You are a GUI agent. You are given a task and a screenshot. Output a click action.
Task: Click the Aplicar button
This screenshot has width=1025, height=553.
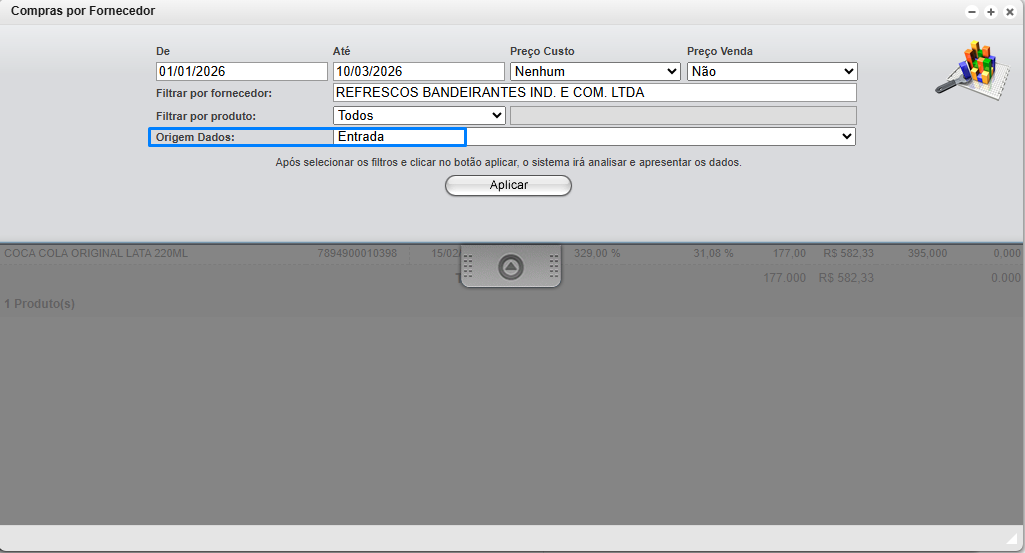[508, 185]
